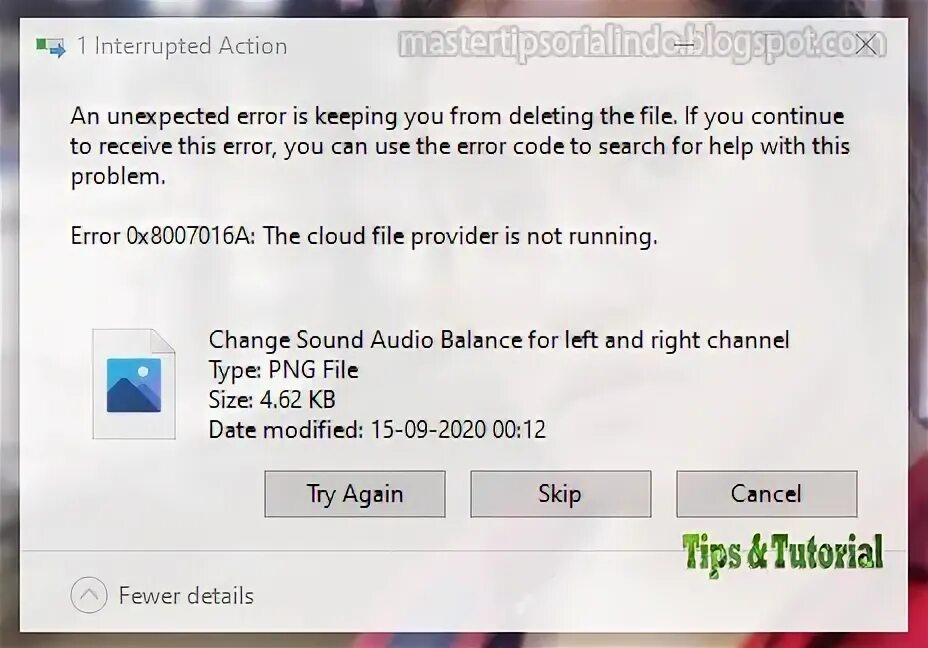
Task: Click the 1 Interrupted Action title text
Action: [182, 46]
